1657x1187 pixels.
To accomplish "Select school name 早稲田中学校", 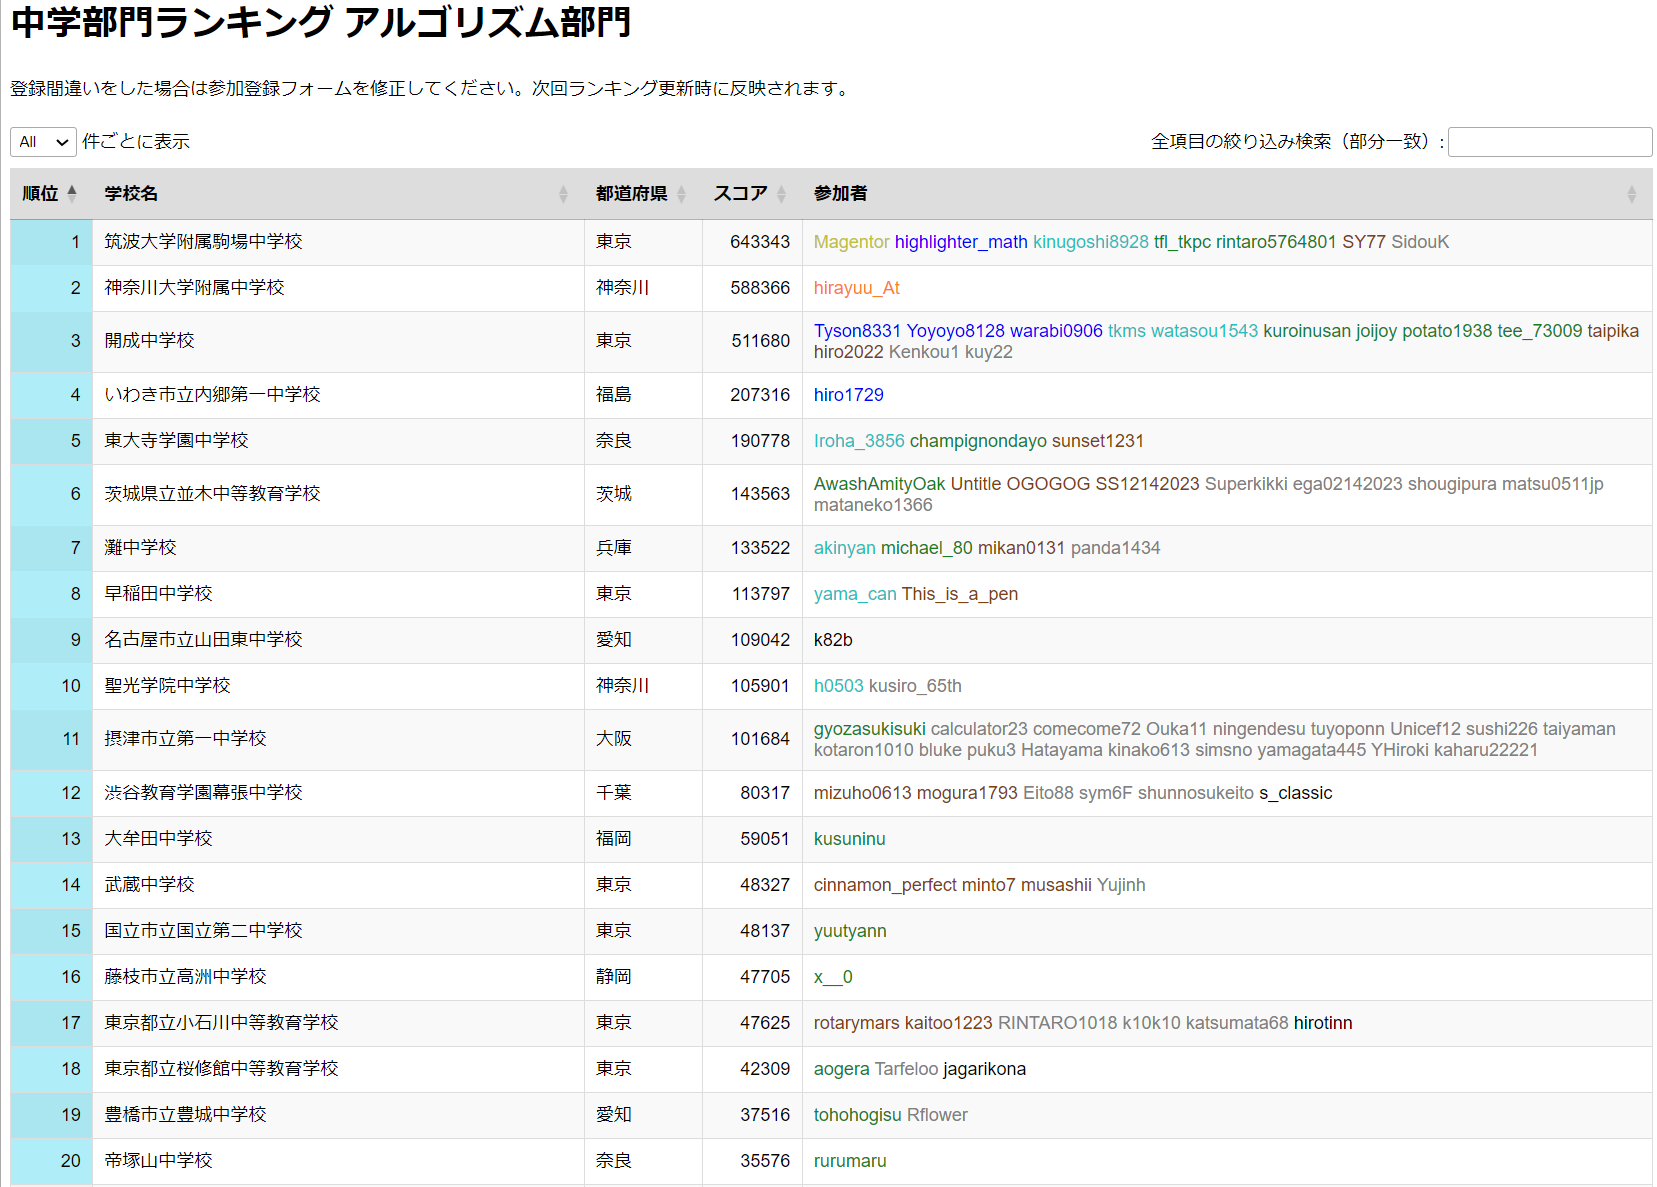I will tap(159, 594).
